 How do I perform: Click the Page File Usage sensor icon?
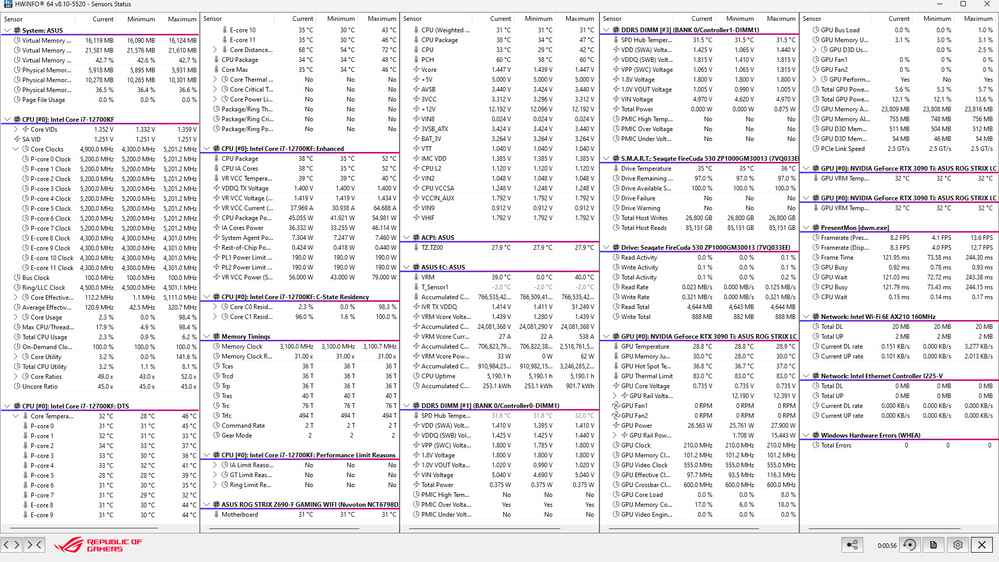17,100
